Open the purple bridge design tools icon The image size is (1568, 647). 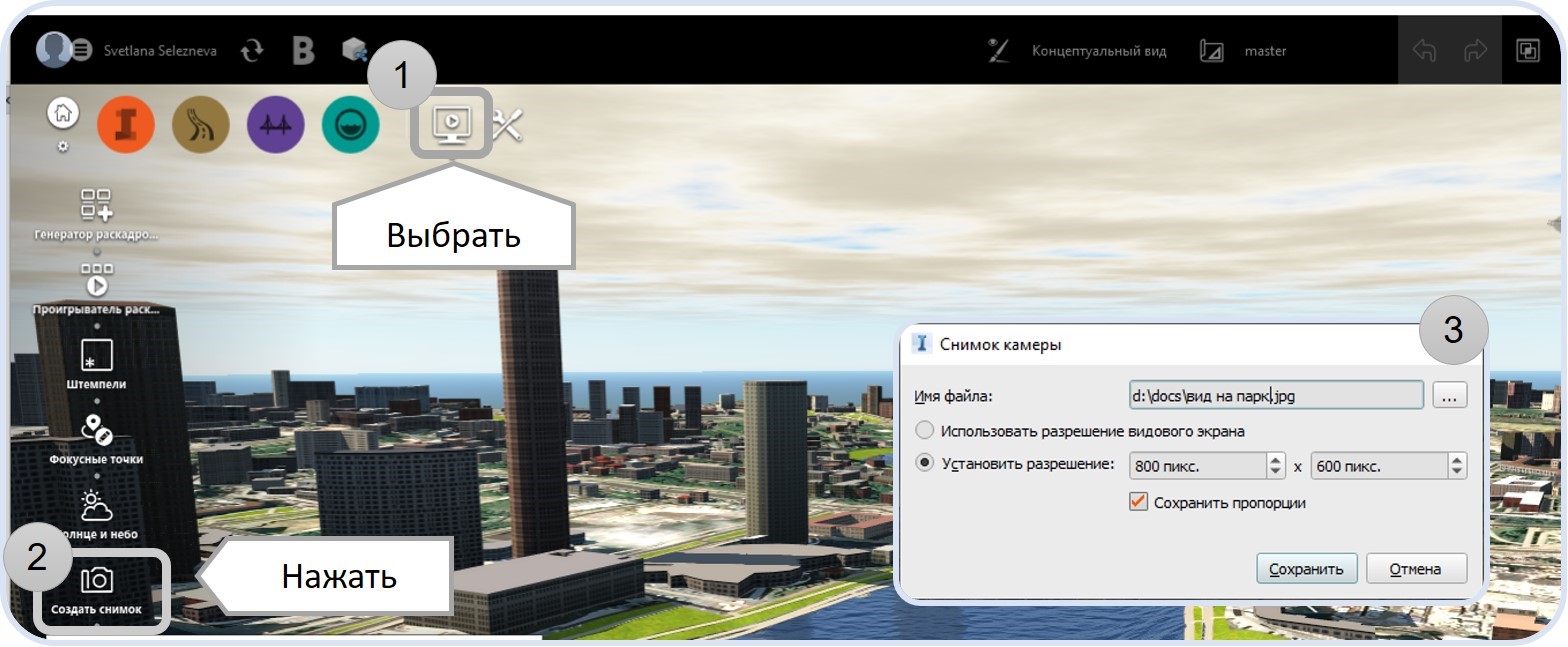coord(275,124)
